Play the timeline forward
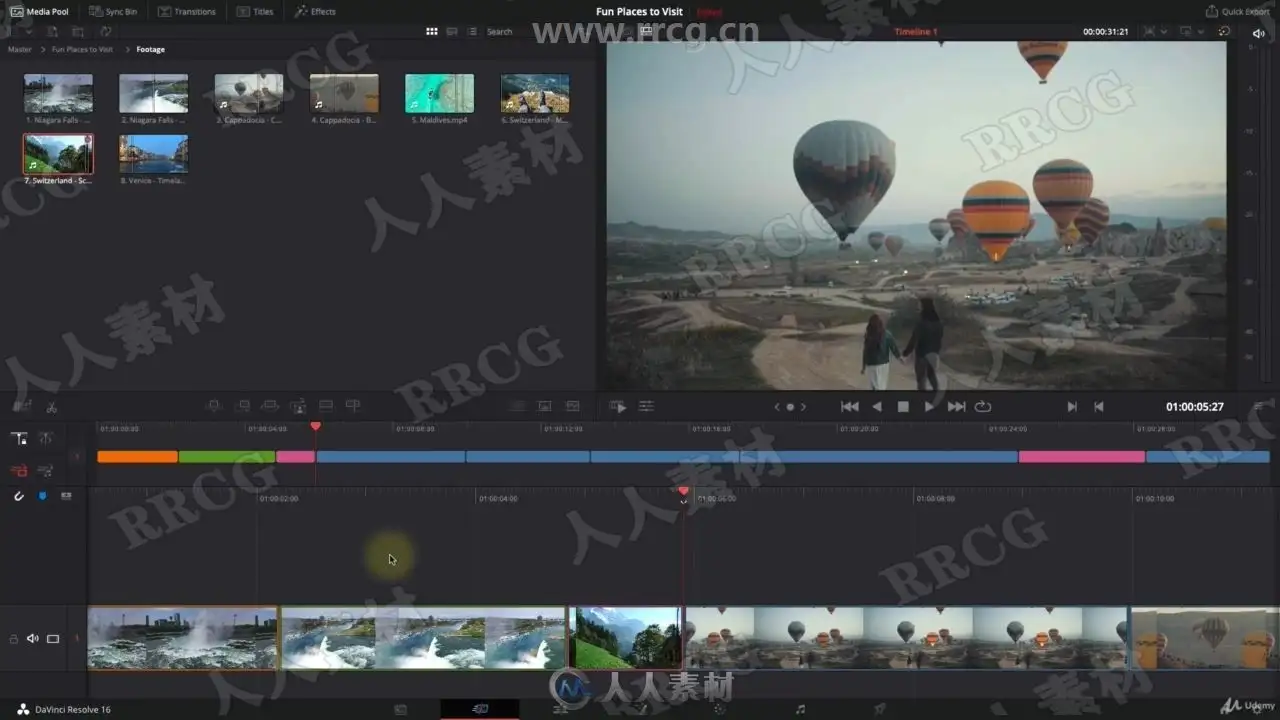The height and width of the screenshot is (720, 1280). pyautogui.click(x=929, y=406)
